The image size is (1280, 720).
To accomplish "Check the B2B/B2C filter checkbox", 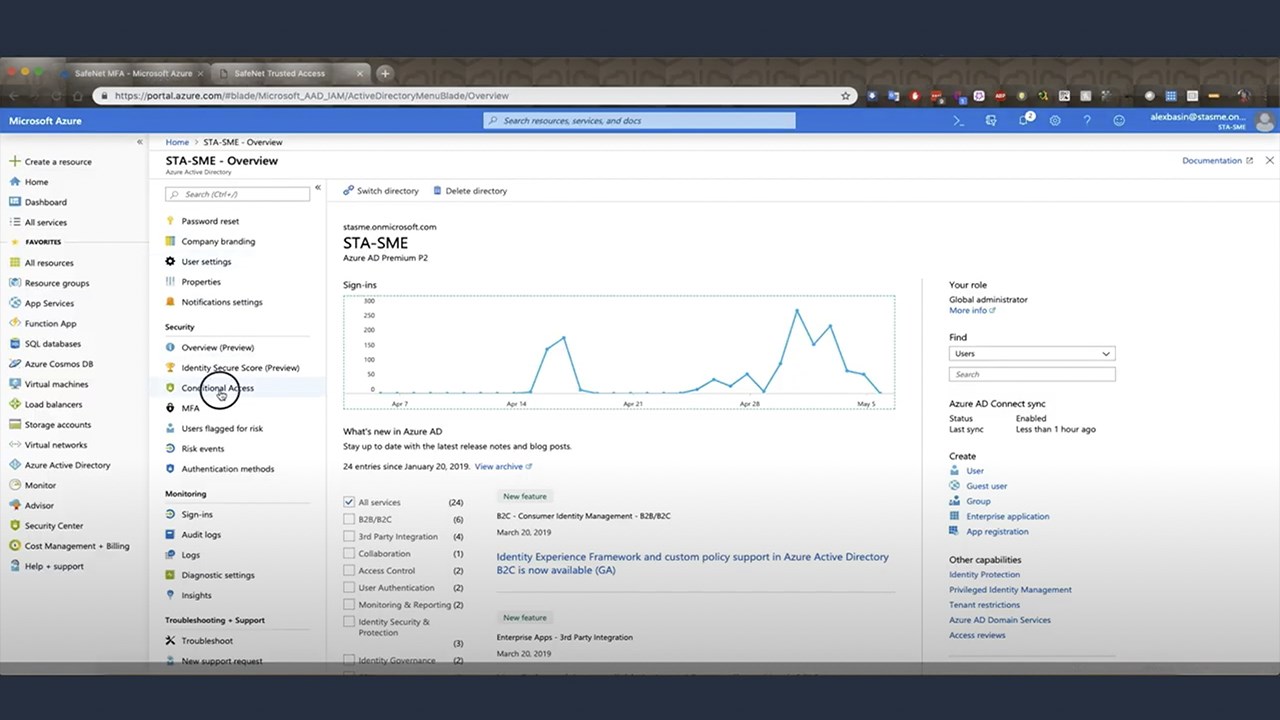I will click(349, 519).
